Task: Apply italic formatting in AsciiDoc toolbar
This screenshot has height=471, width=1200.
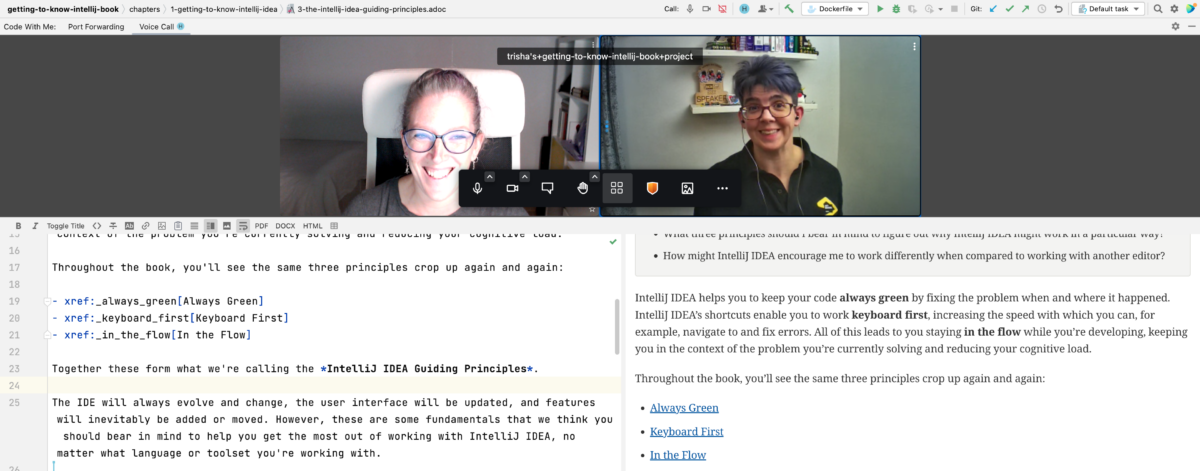Action: [35, 226]
